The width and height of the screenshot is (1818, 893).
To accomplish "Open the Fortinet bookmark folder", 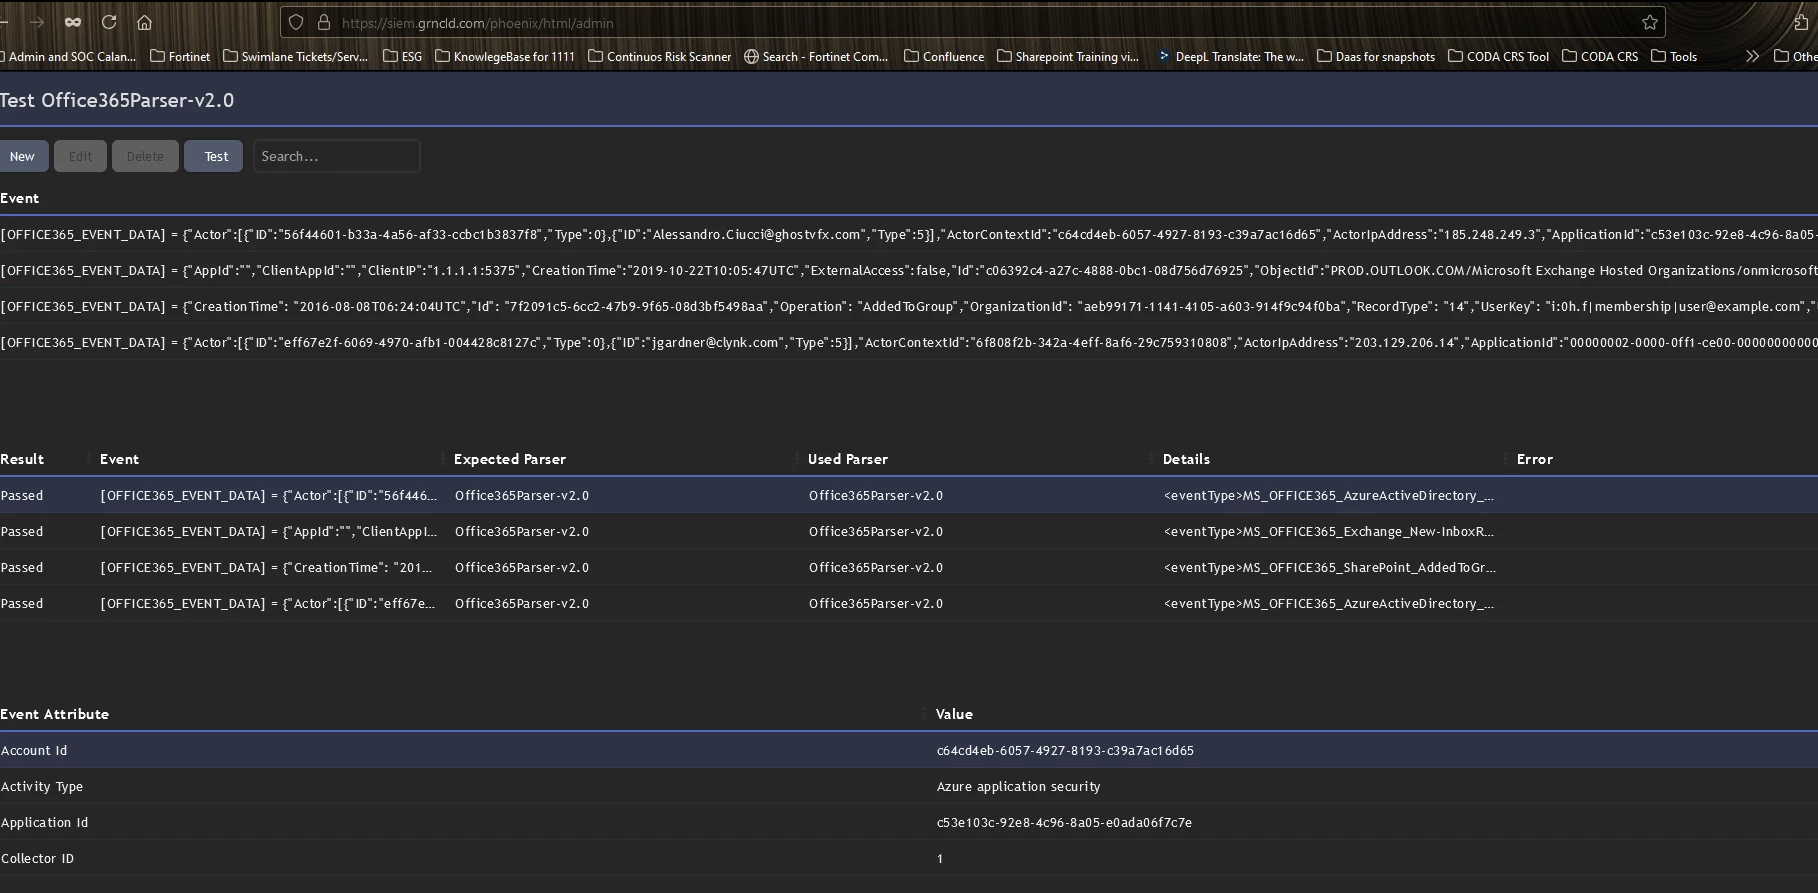I will point(180,57).
